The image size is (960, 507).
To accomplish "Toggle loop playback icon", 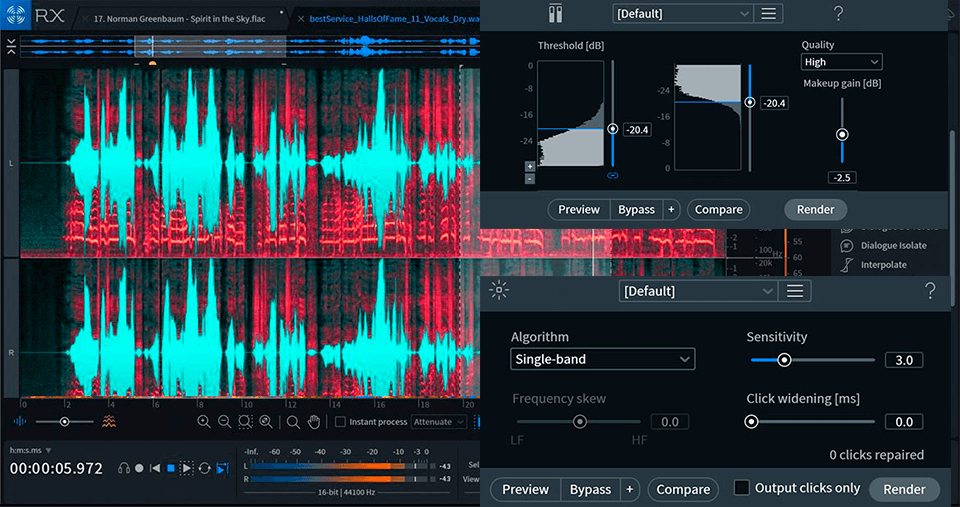I will pyautogui.click(x=204, y=468).
